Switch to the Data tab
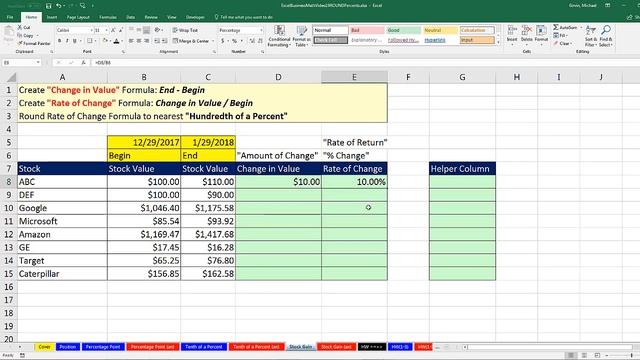Image resolution: width=640 pixels, height=360 pixels. [131, 17]
